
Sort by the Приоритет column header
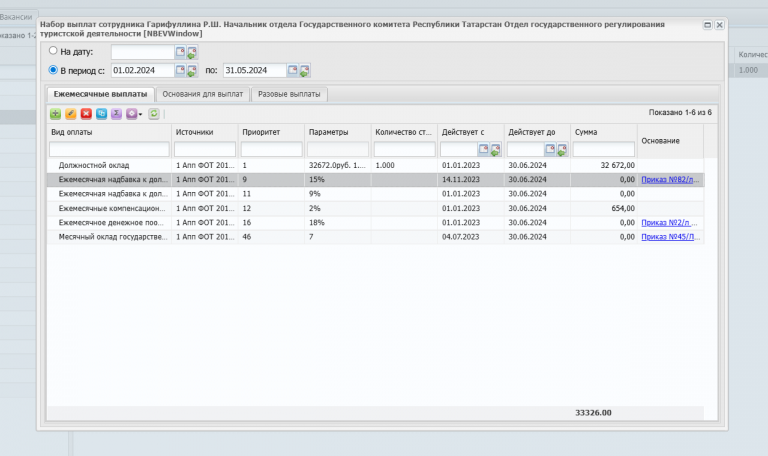click(261, 132)
